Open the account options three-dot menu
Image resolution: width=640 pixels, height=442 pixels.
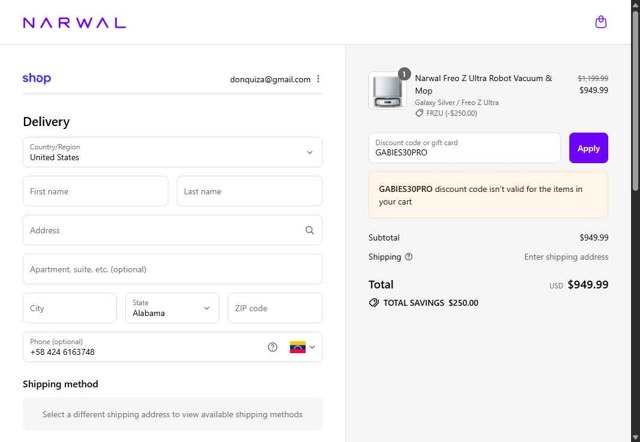click(318, 79)
